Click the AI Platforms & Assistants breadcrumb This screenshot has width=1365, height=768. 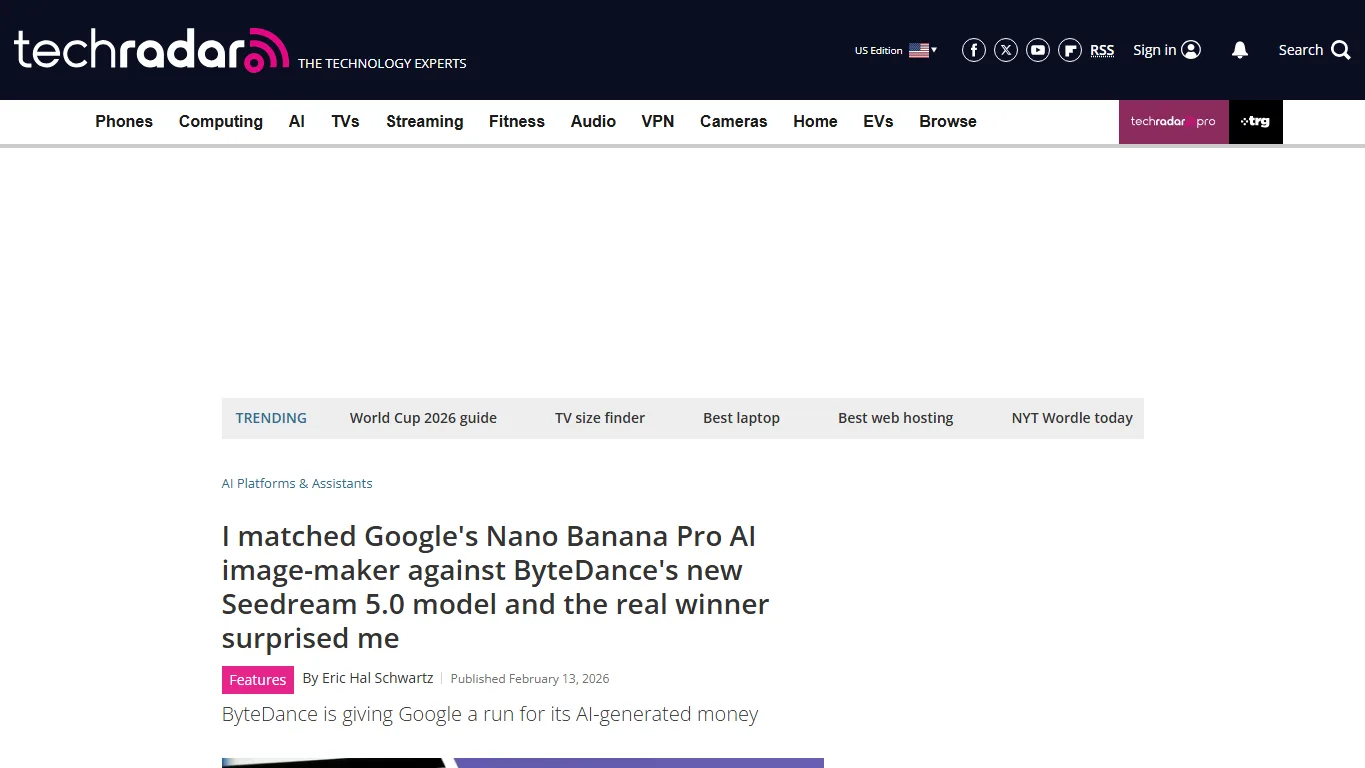(x=297, y=483)
